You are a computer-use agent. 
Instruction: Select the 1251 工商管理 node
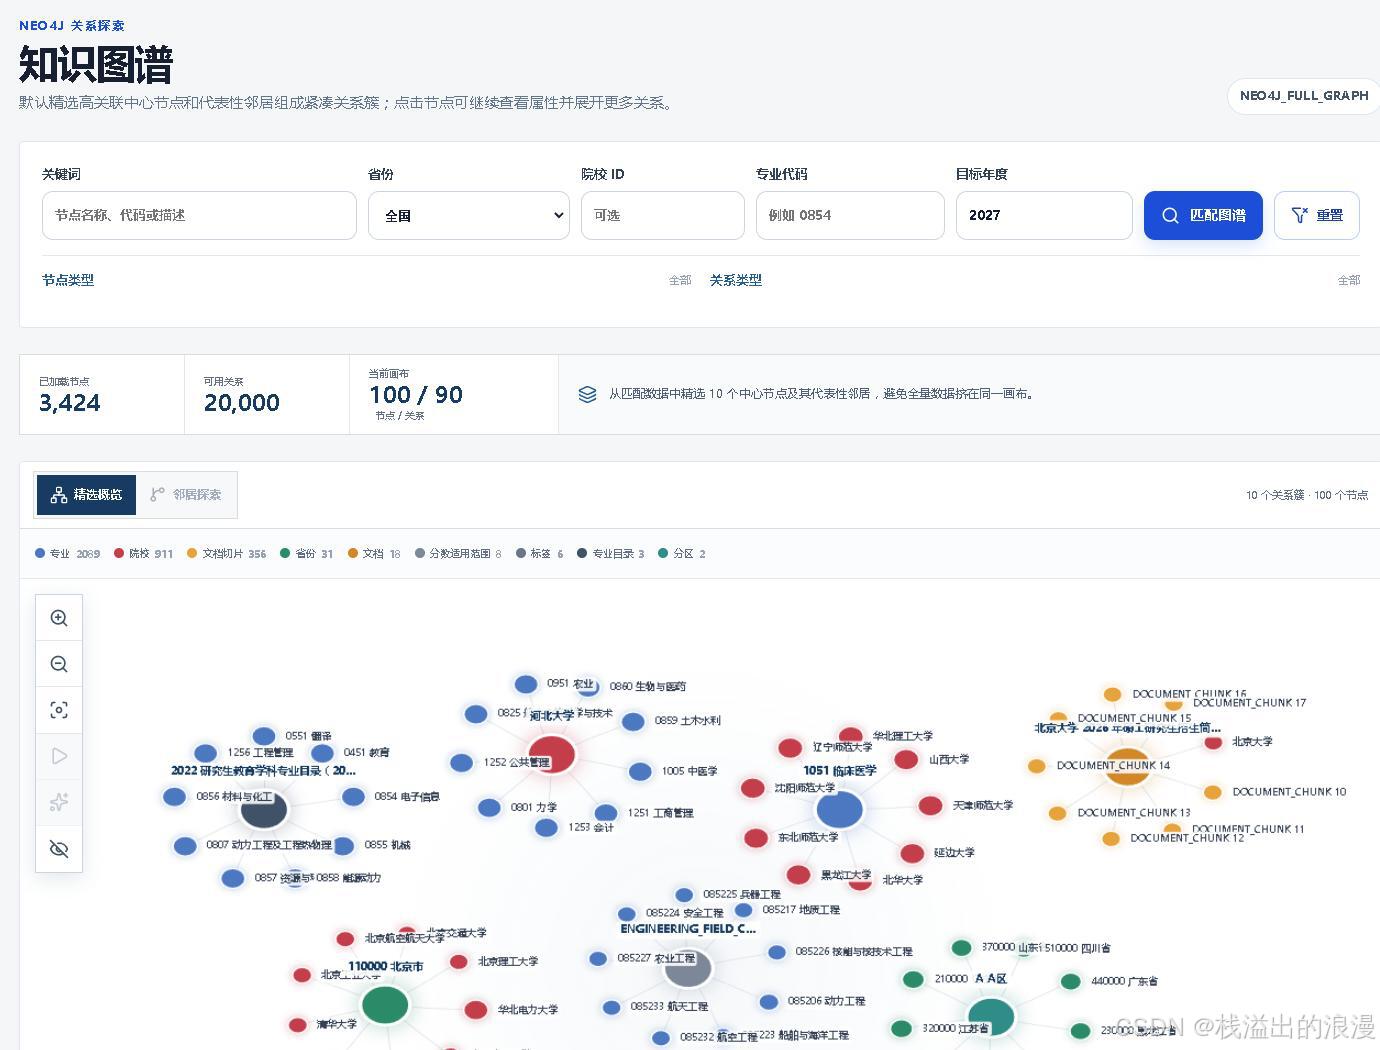click(606, 813)
